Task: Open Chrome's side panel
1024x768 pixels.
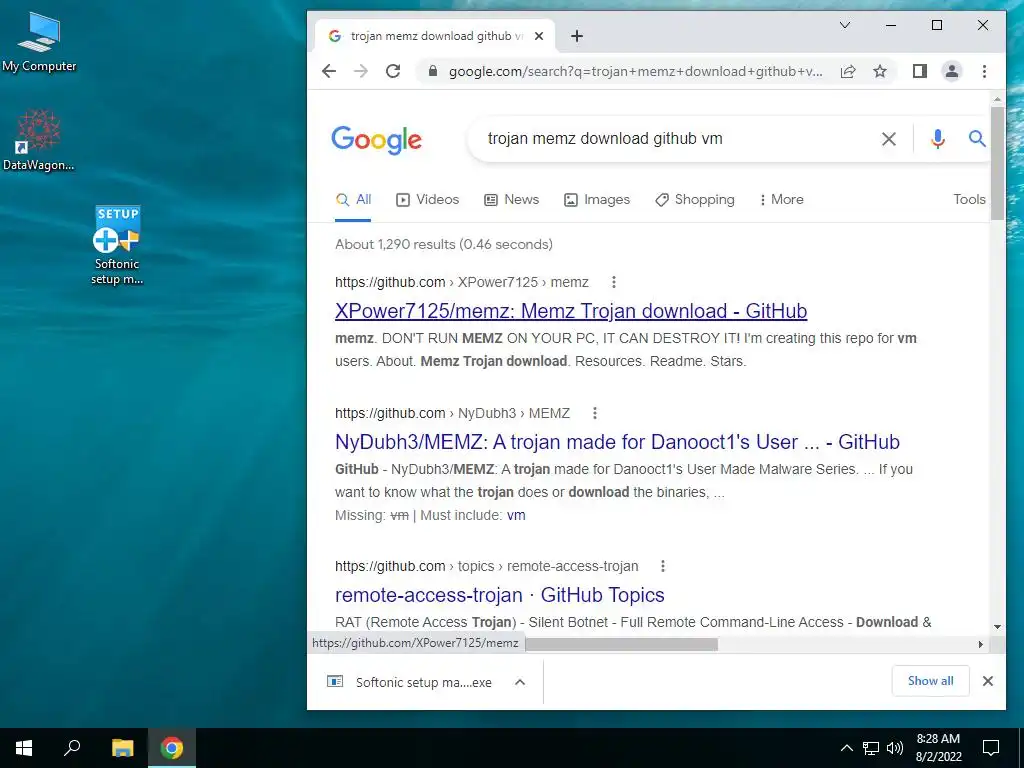Action: coord(920,71)
